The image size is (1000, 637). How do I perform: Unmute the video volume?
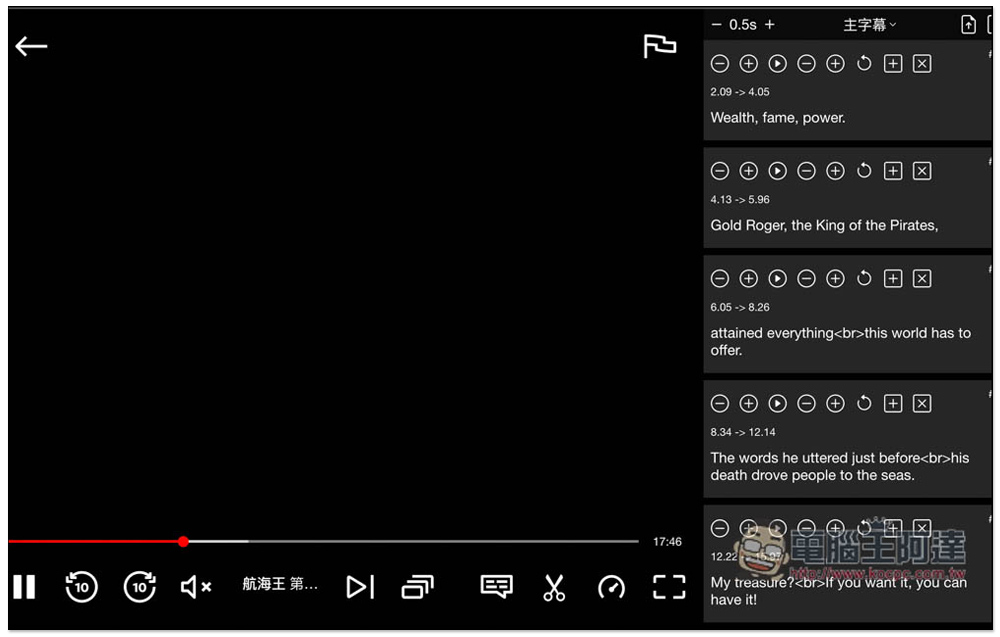[x=196, y=587]
